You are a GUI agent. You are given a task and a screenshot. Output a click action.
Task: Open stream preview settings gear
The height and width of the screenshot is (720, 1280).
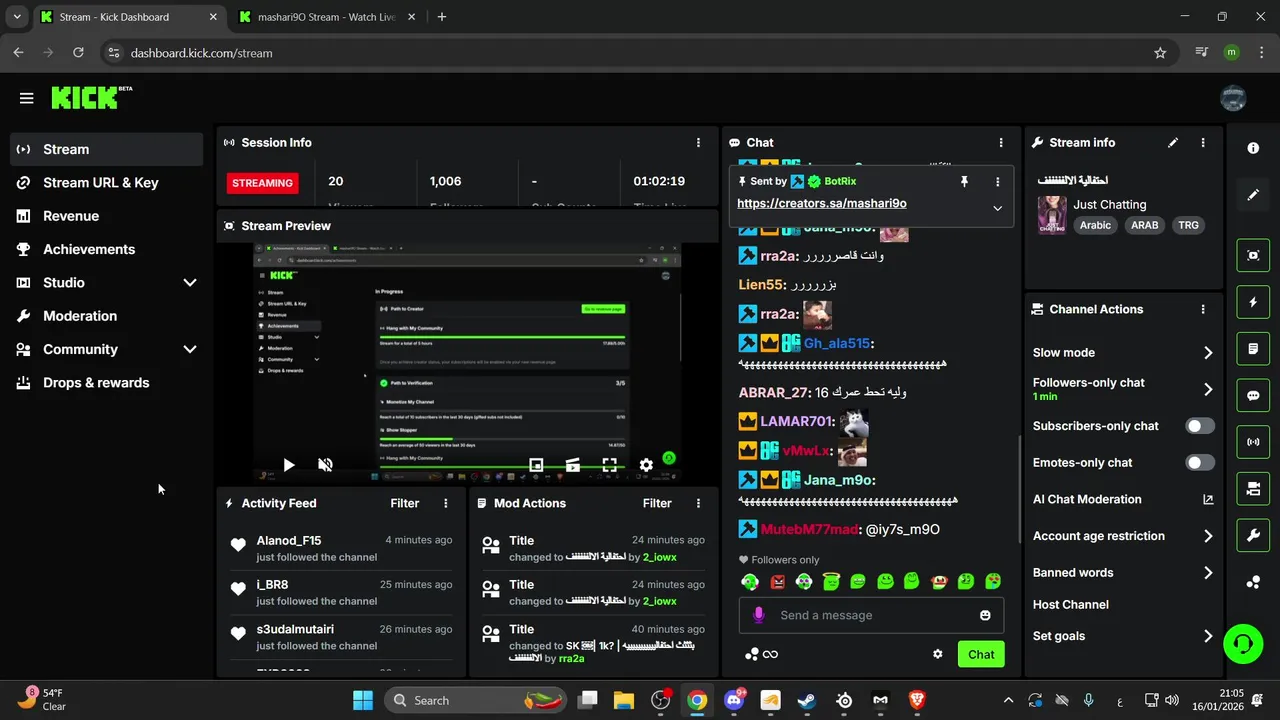click(x=646, y=465)
